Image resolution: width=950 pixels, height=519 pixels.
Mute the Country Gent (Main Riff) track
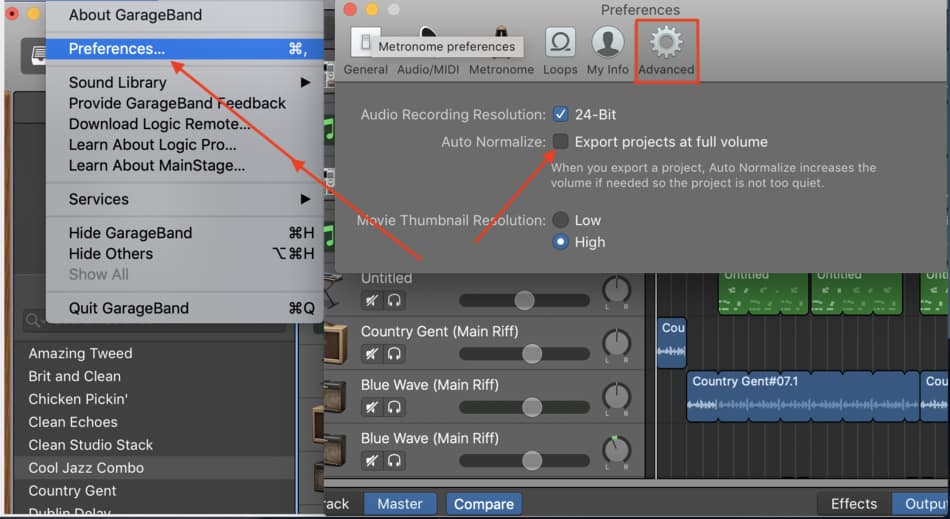tap(371, 354)
